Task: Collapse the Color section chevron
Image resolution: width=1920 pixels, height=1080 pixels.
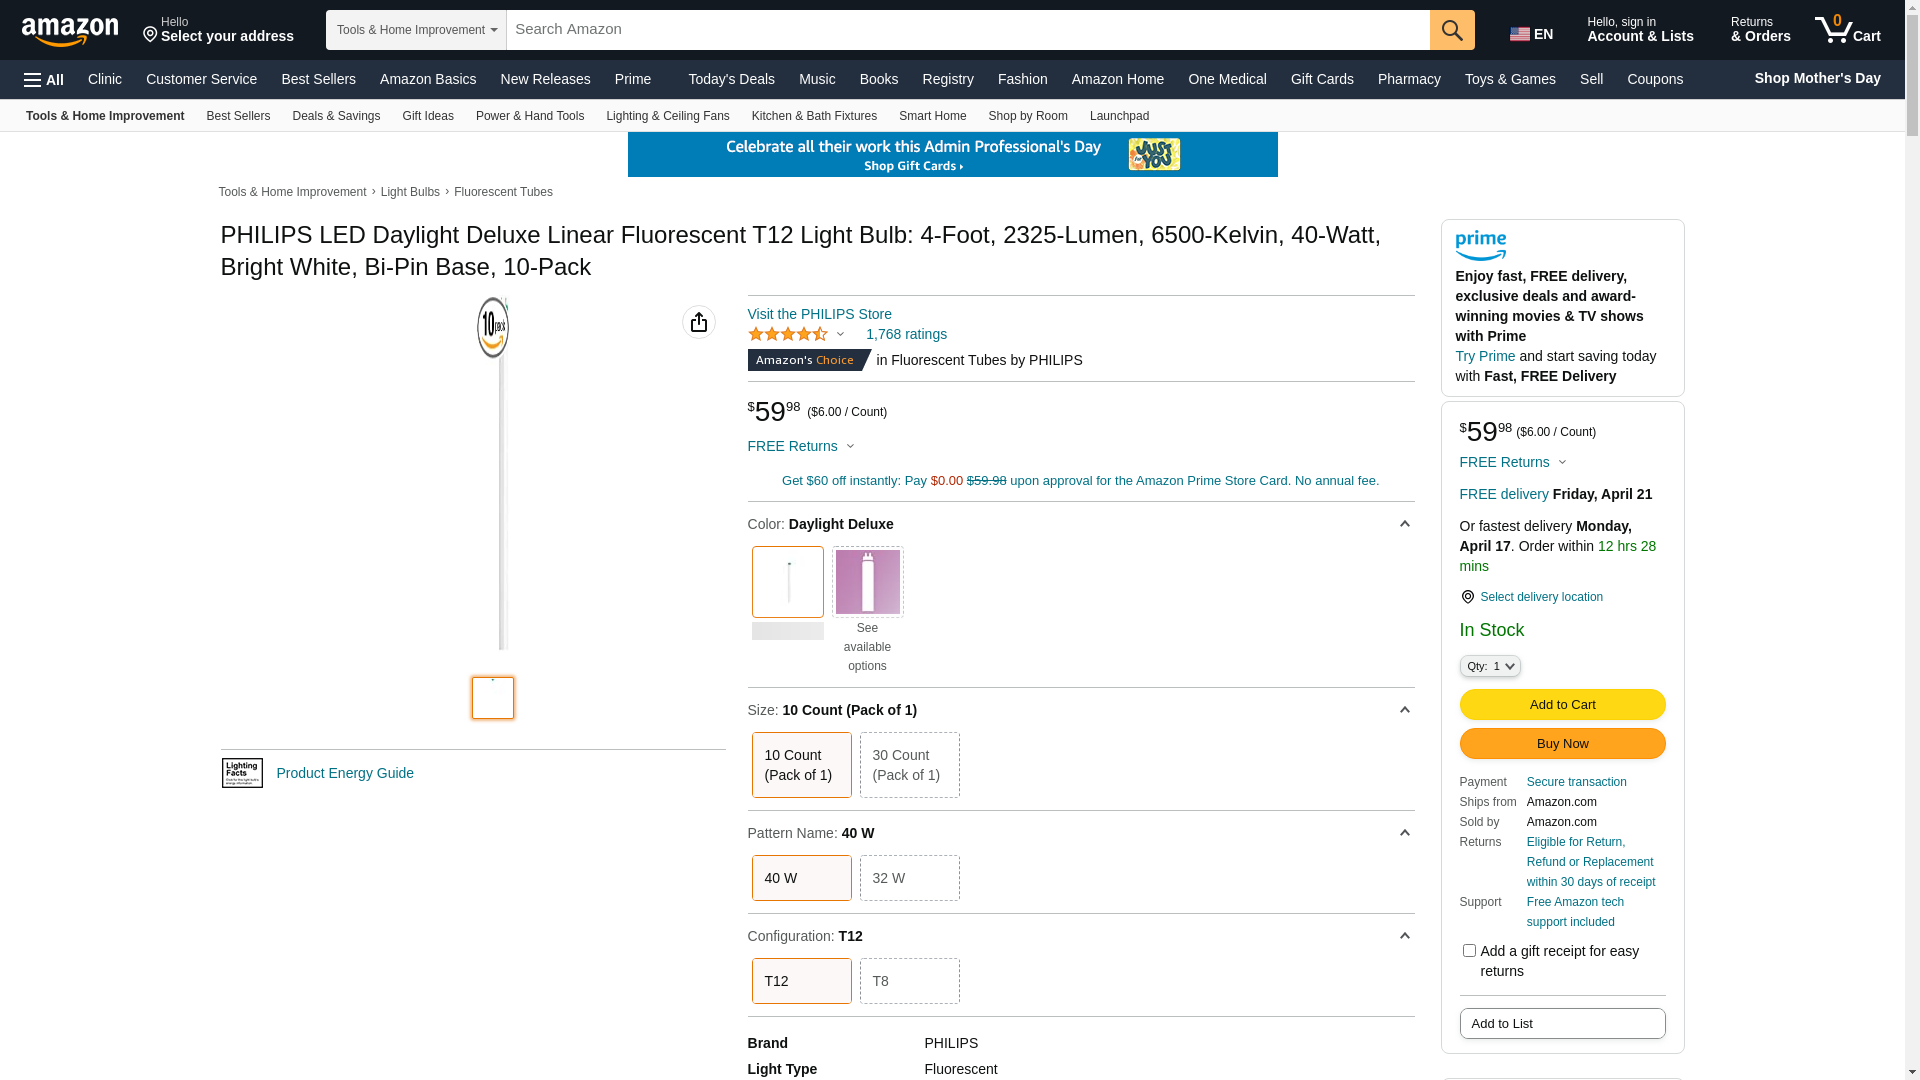Action: tap(1404, 524)
